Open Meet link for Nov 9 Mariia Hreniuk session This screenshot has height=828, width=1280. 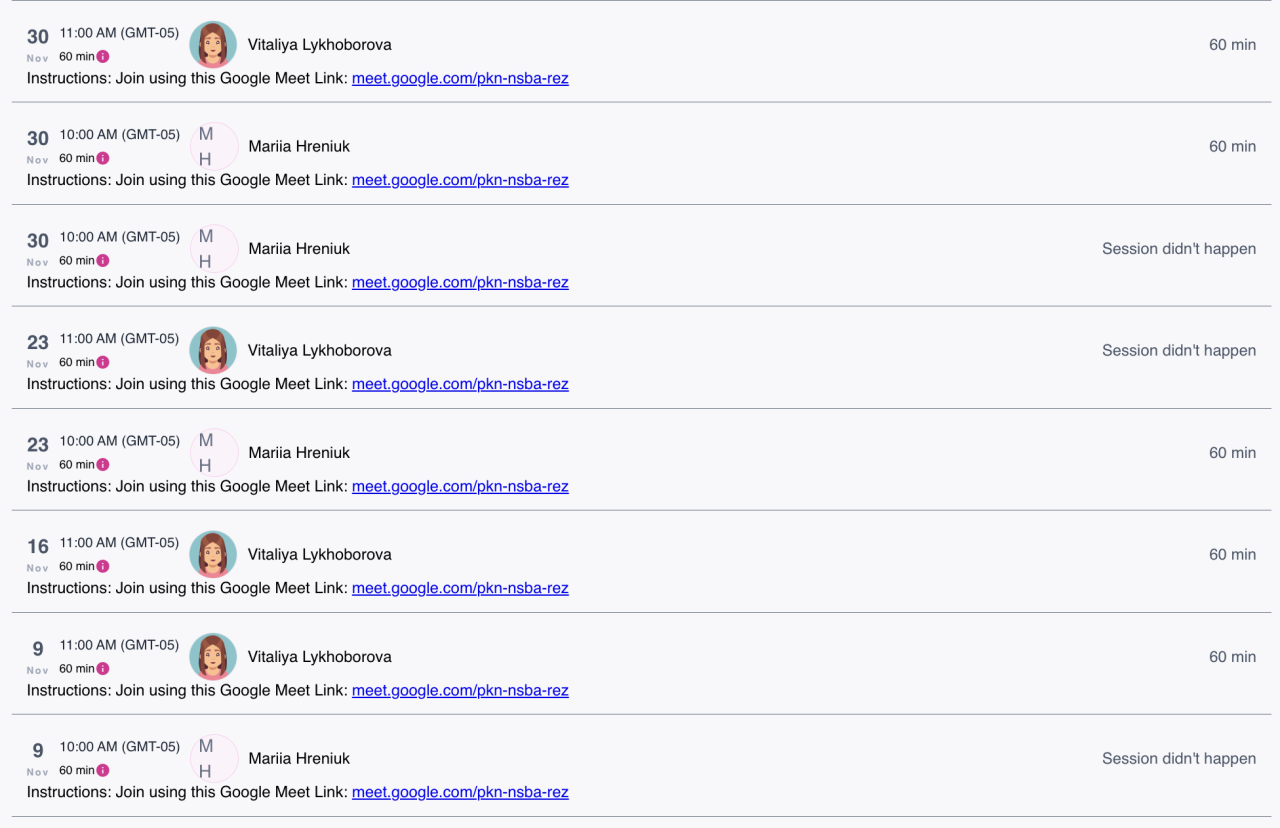coord(460,792)
